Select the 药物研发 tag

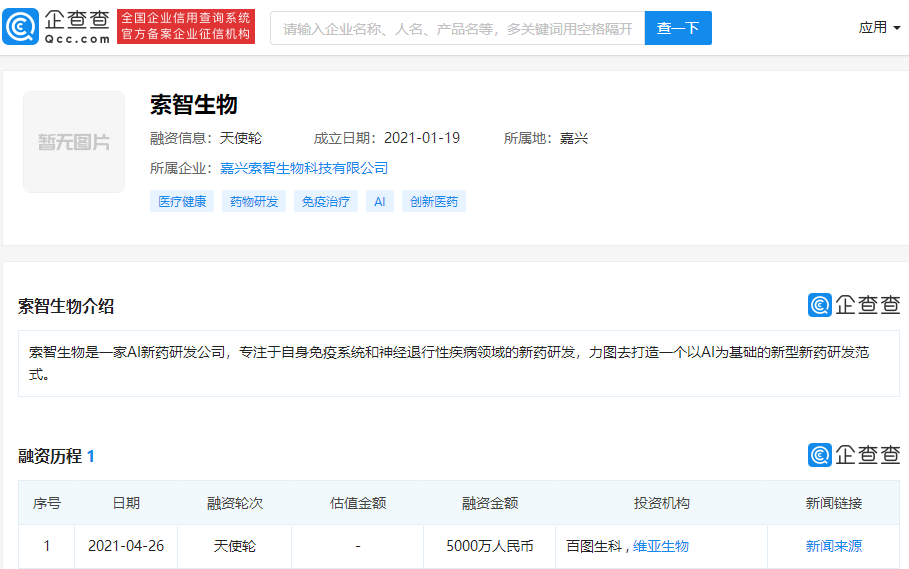tap(254, 201)
